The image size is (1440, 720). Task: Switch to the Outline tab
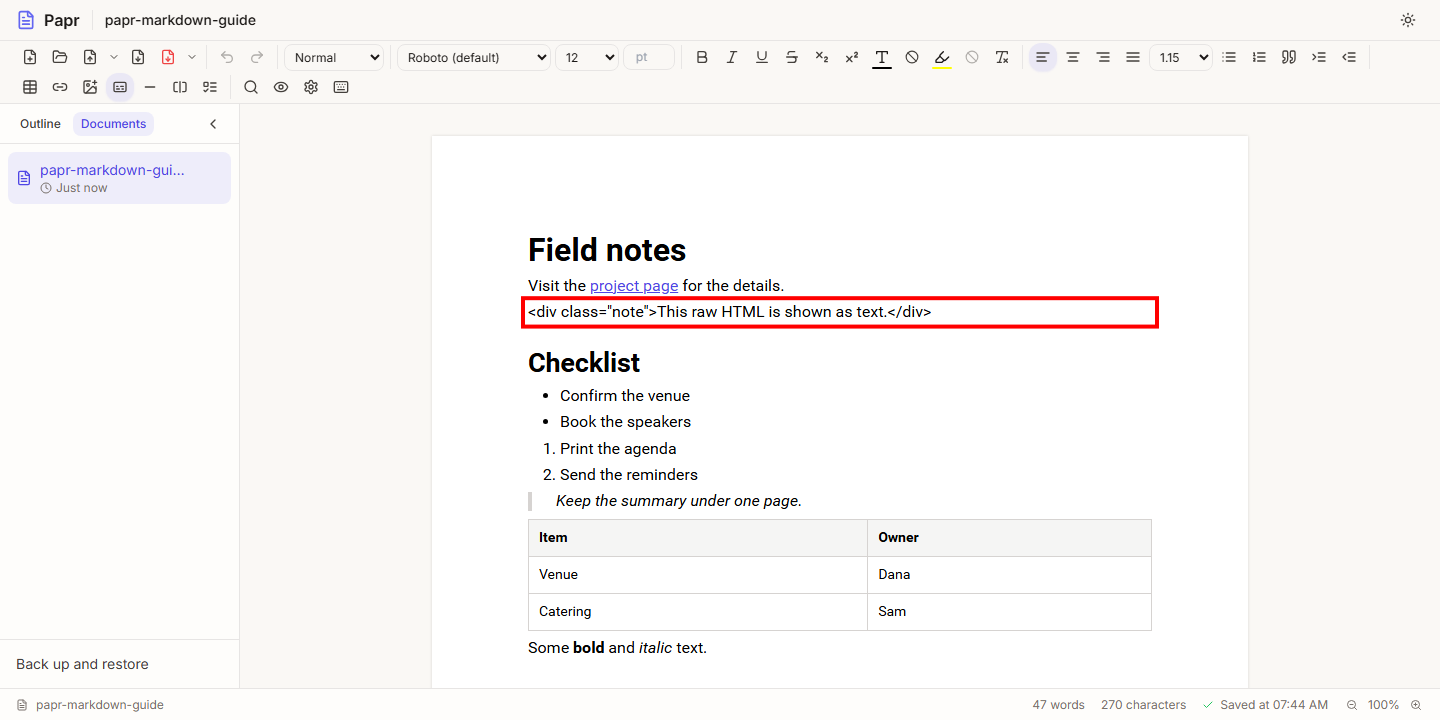tap(40, 124)
